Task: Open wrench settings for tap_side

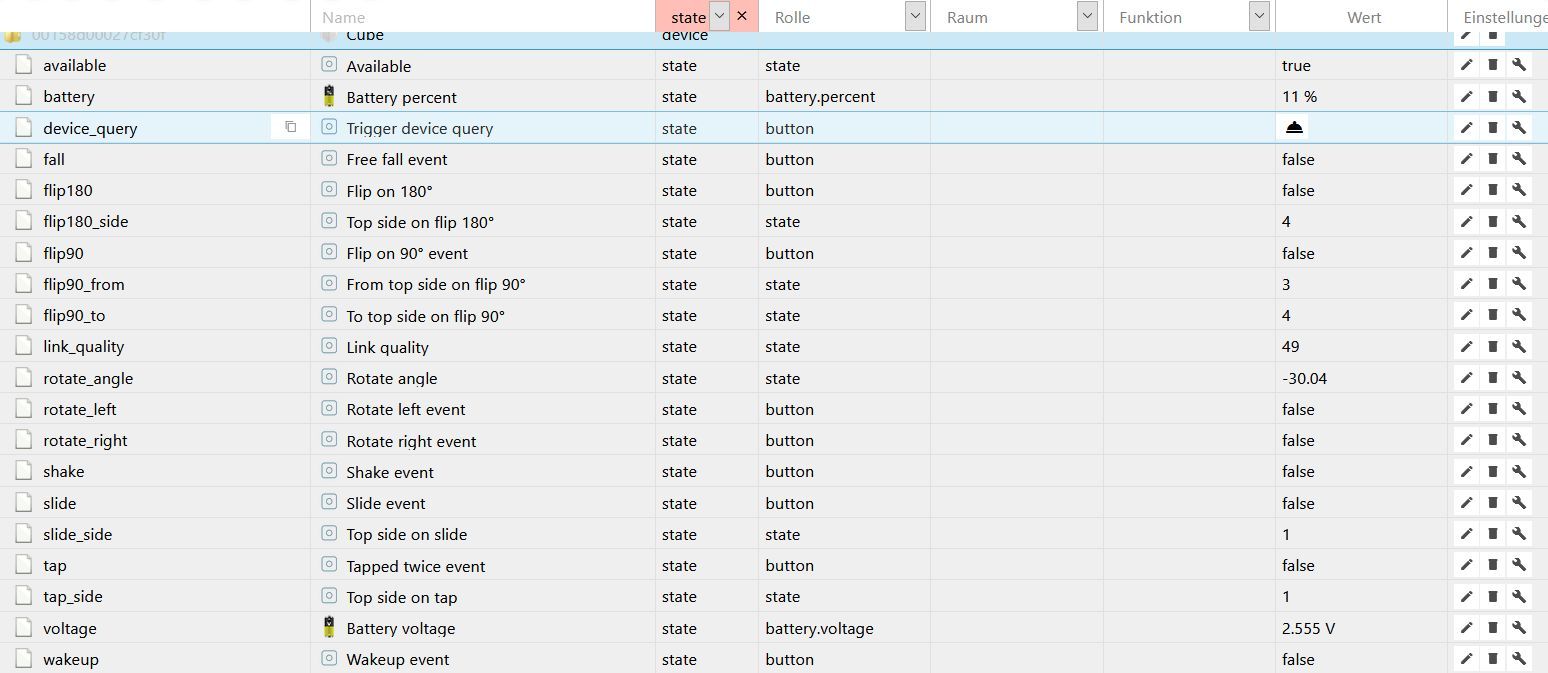Action: coord(1518,596)
